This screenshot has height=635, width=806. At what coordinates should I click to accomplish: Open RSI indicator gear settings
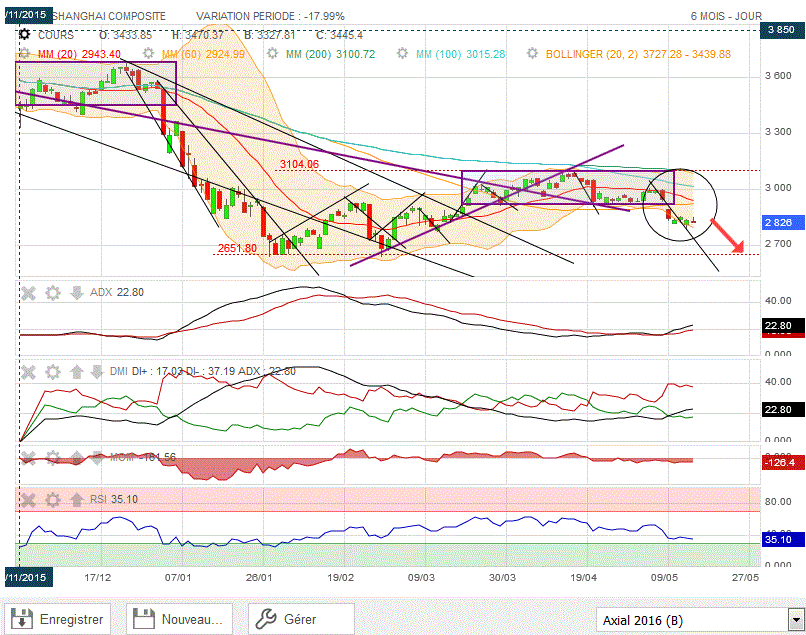(x=52, y=500)
